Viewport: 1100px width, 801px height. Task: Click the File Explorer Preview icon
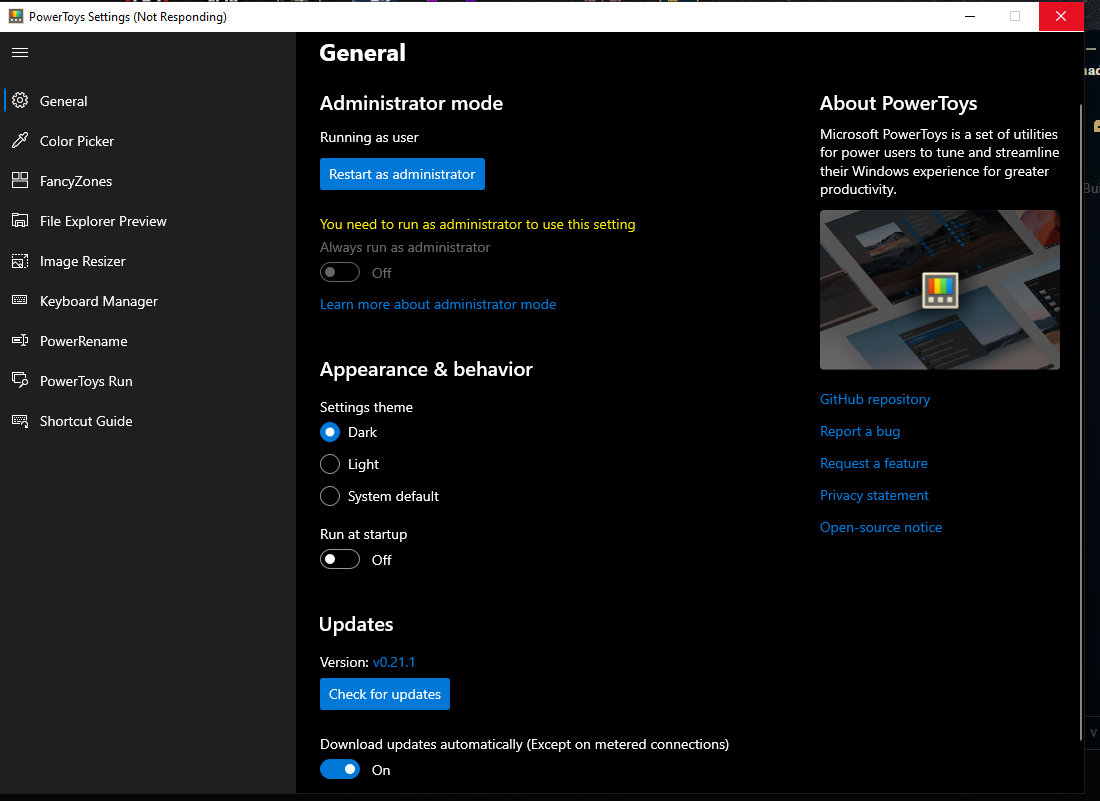(x=20, y=220)
